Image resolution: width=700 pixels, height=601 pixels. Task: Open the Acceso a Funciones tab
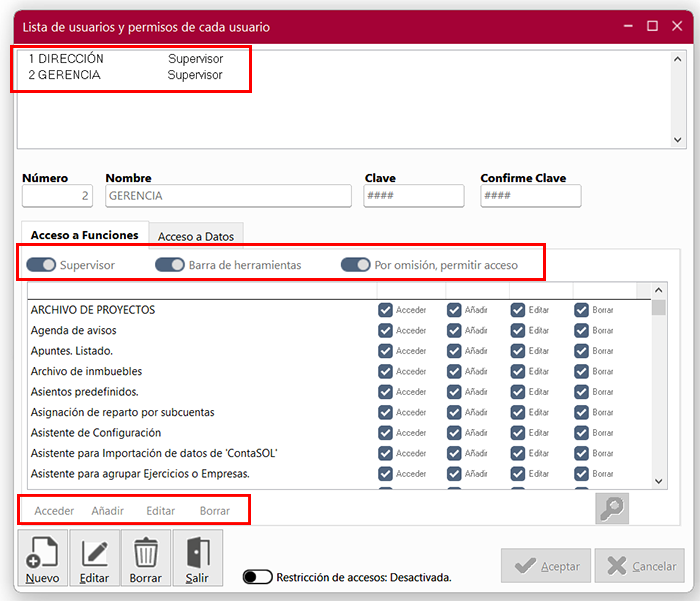(84, 235)
